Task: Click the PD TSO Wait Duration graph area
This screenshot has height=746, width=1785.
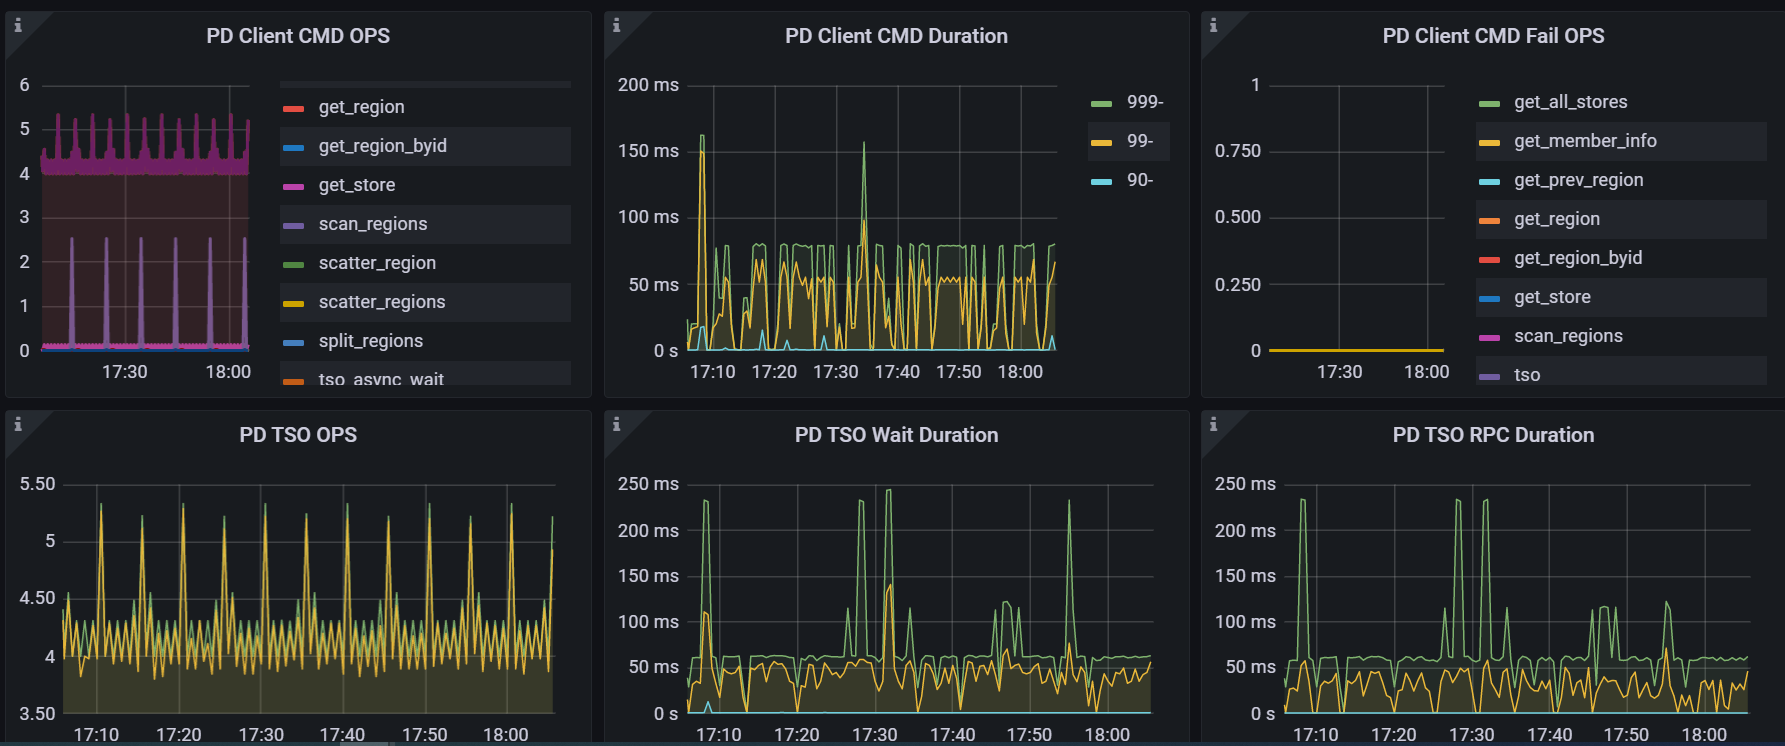Action: (919, 599)
